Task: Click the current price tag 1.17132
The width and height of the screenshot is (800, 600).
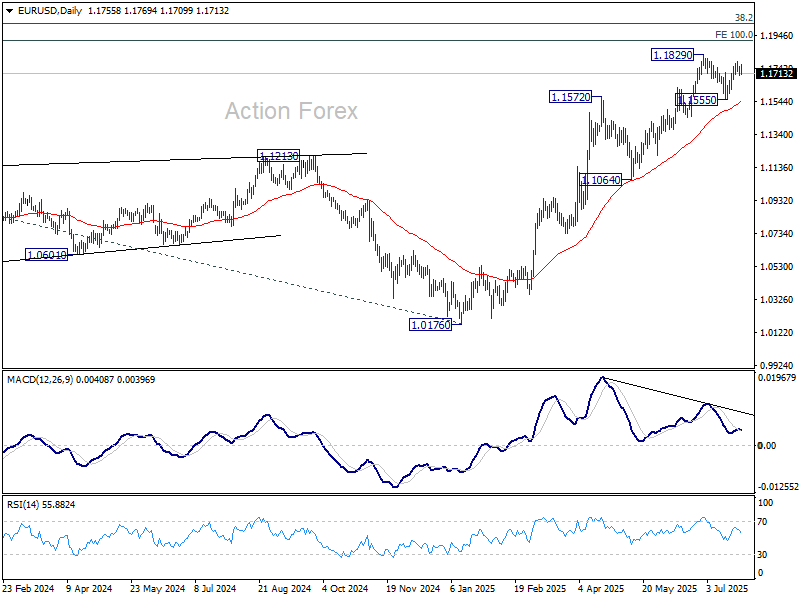Action: (x=776, y=73)
